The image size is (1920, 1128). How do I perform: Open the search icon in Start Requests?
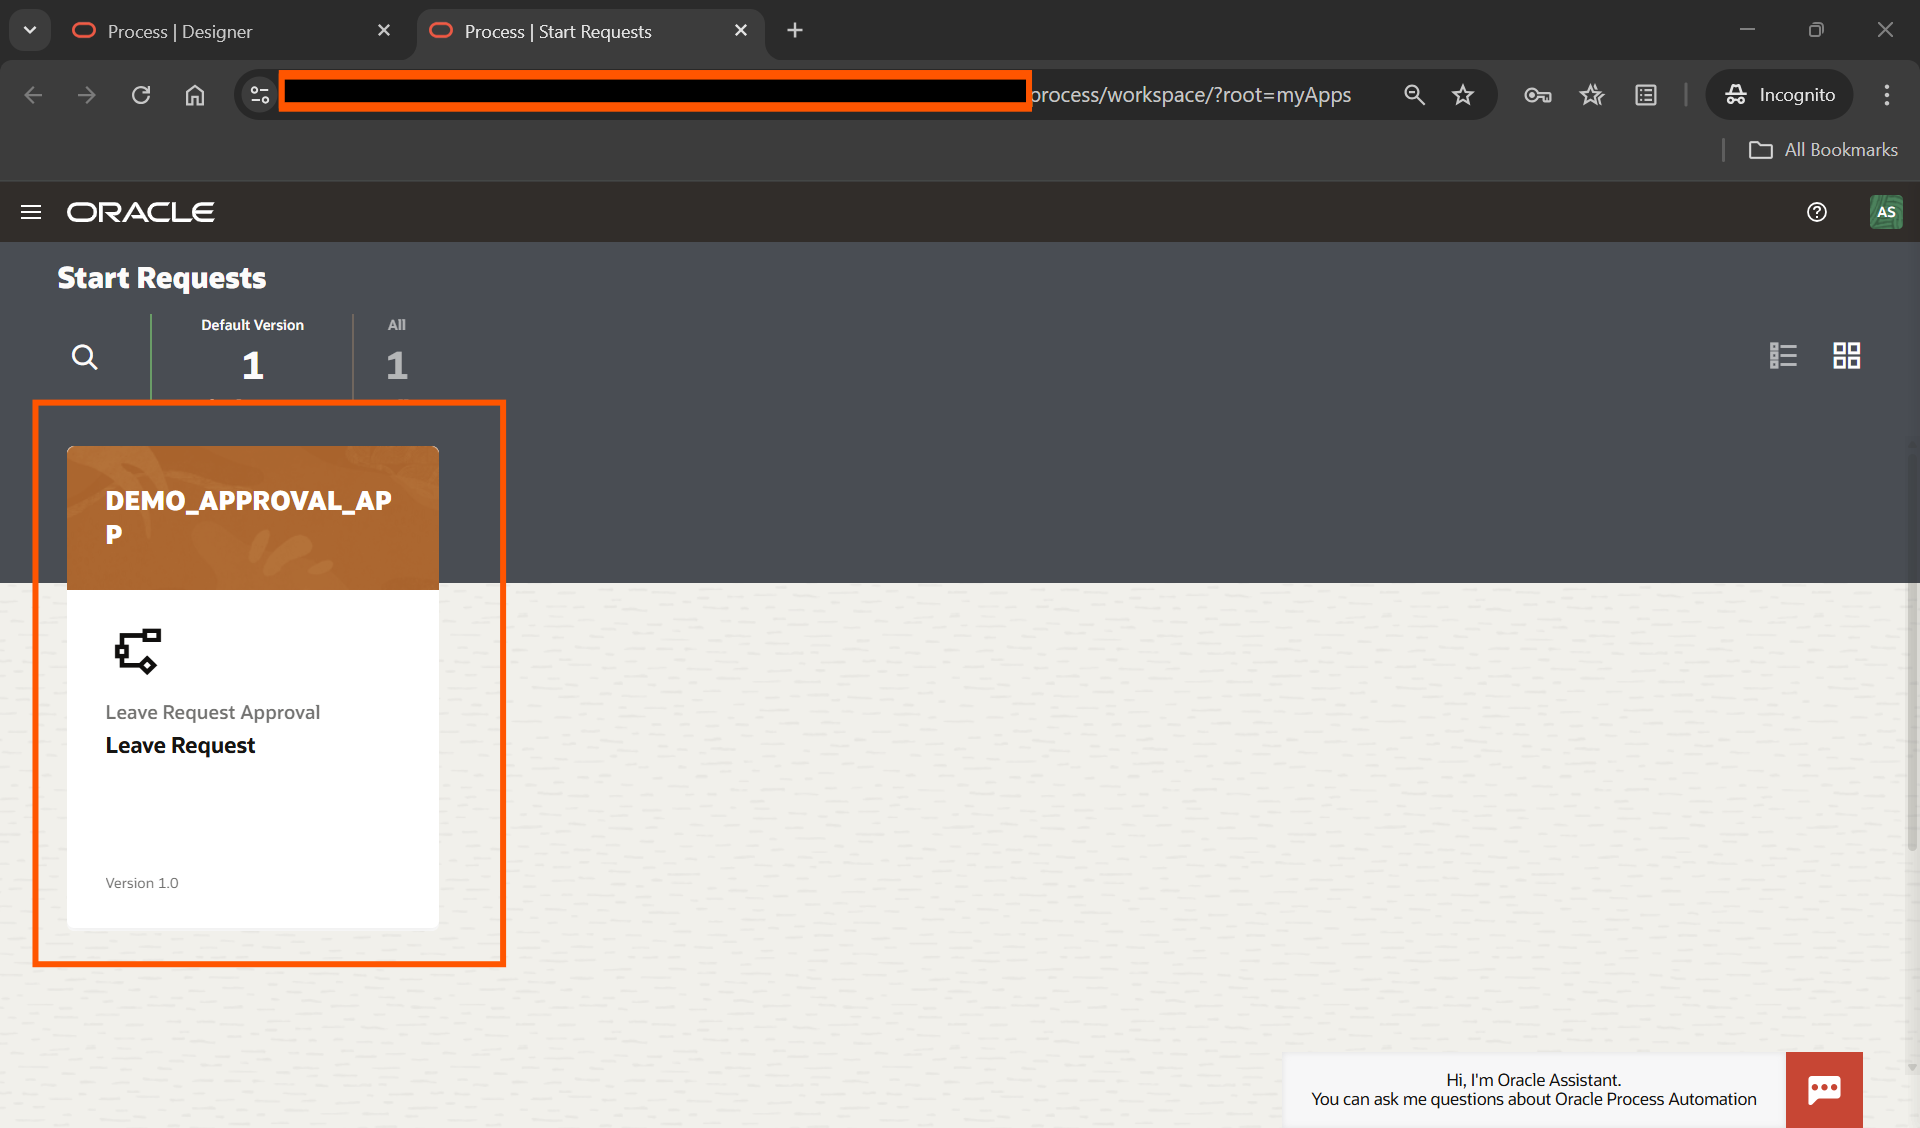coord(85,357)
